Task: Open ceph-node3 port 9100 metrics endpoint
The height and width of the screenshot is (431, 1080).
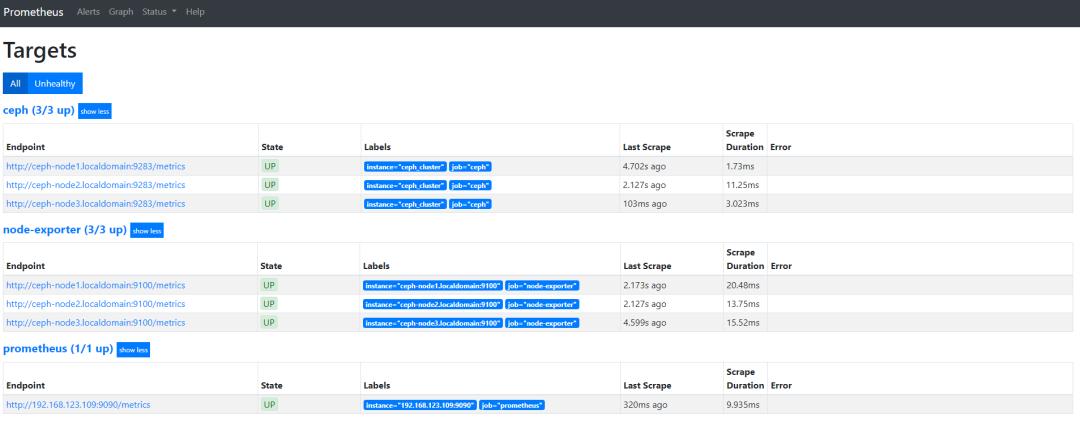Action: point(96,322)
